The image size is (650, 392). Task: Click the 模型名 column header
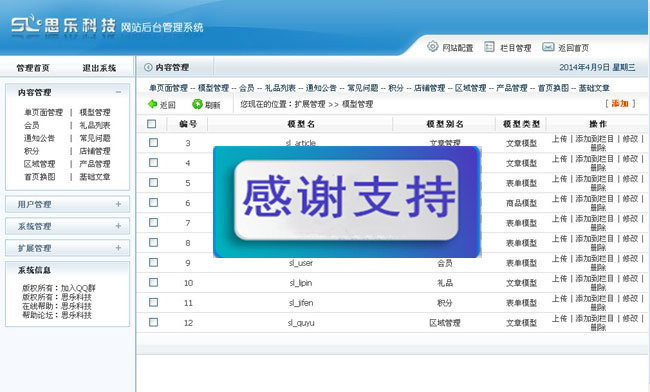click(301, 124)
